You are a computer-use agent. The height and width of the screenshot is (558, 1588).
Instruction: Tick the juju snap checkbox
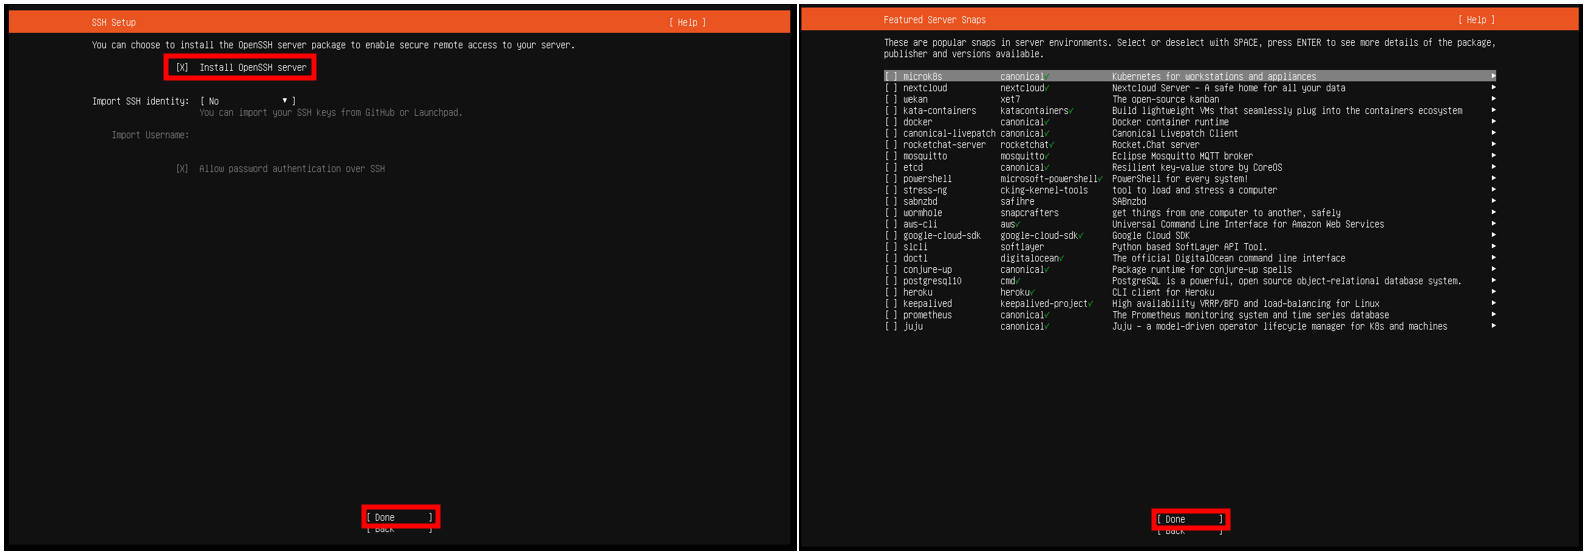pos(890,327)
